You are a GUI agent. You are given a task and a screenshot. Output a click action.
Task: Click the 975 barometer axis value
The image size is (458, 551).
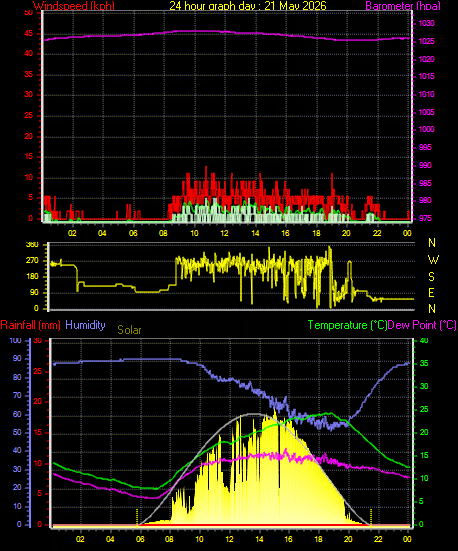425,218
